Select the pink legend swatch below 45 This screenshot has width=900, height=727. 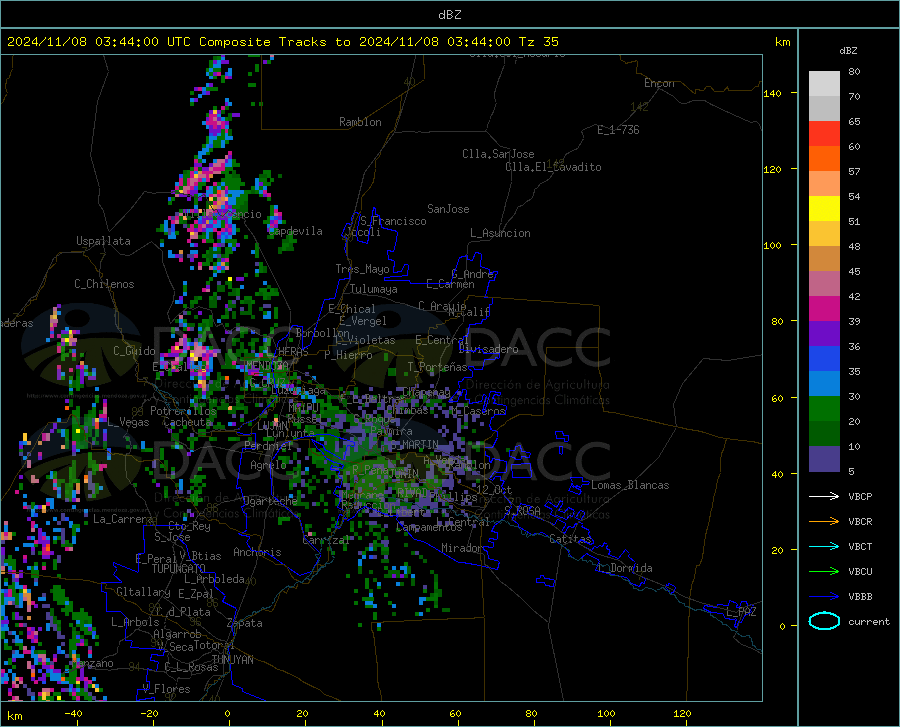tap(824, 284)
